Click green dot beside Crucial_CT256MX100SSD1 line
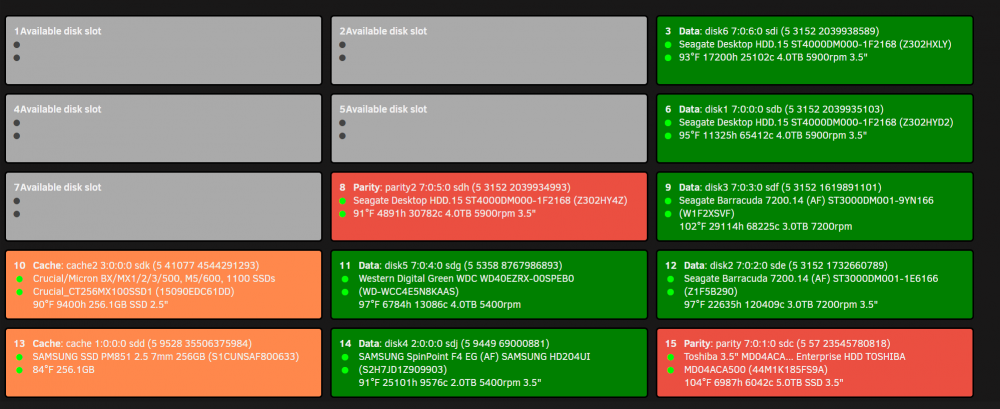 pyautogui.click(x=19, y=292)
